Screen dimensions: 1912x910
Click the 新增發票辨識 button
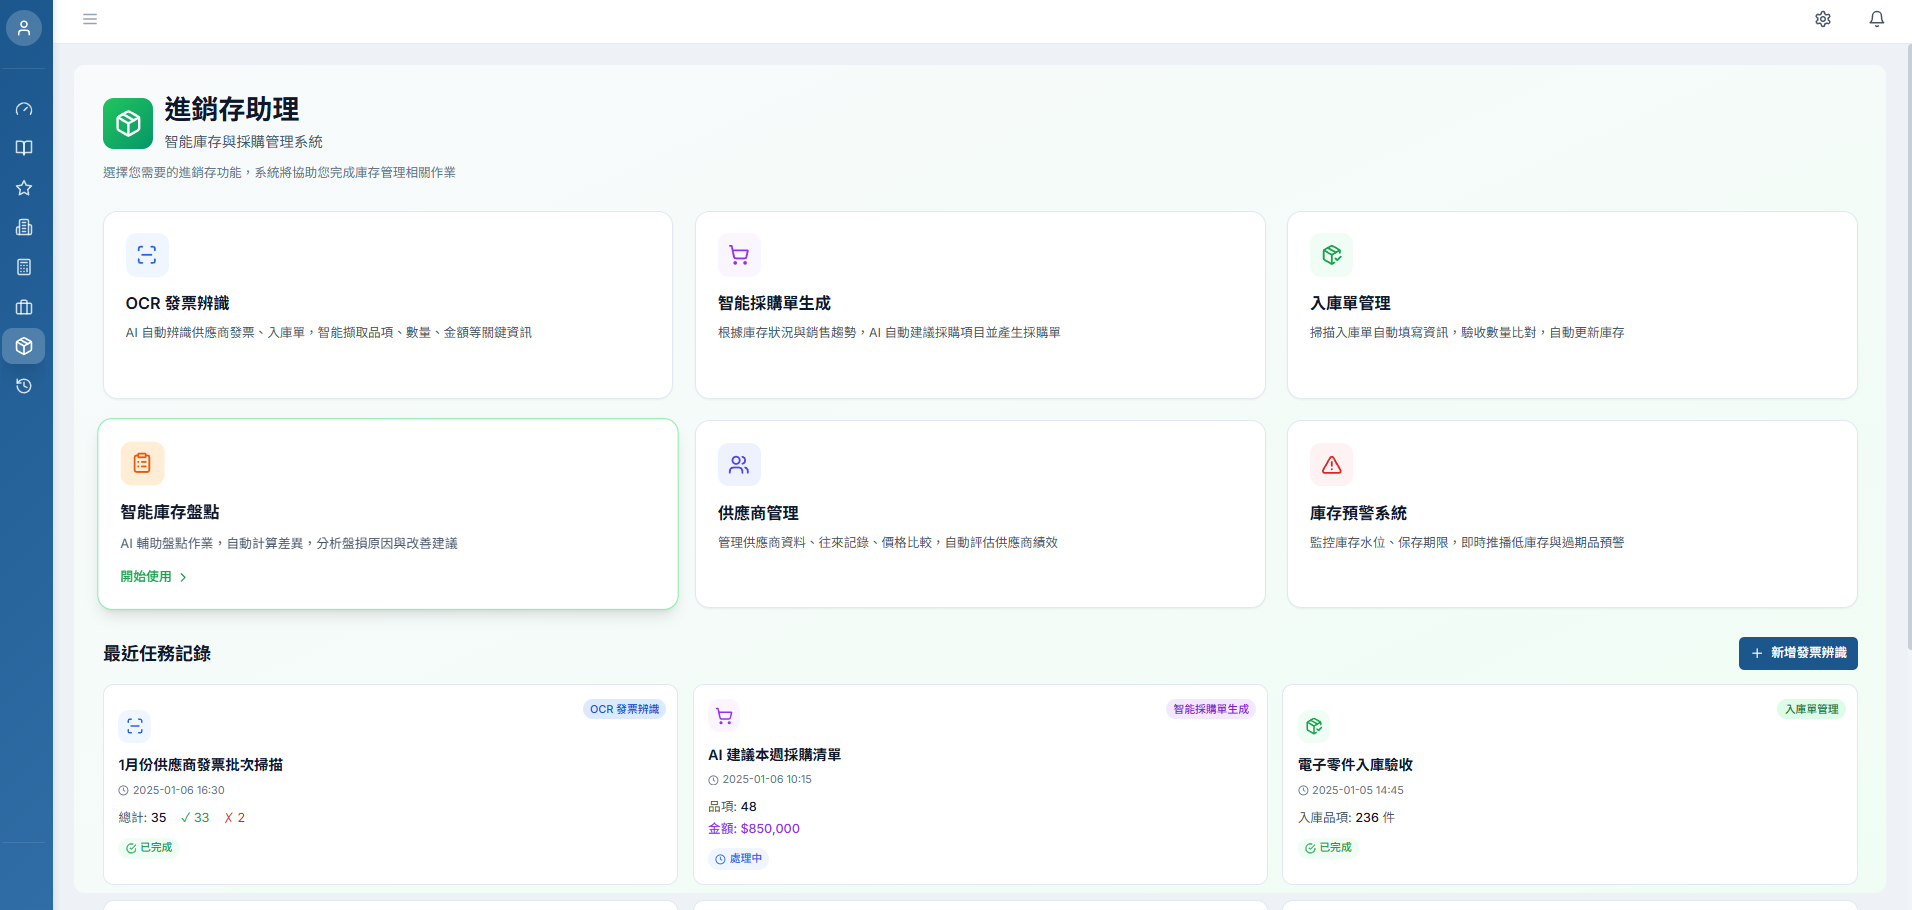pos(1798,653)
